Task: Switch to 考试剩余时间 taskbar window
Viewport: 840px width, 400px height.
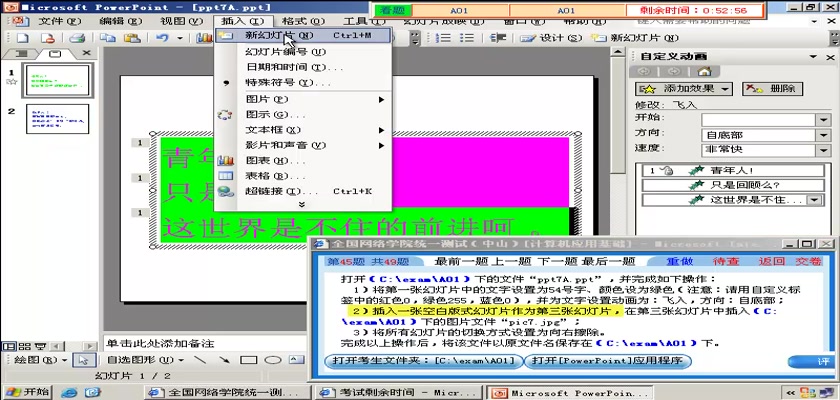Action: pos(400,393)
